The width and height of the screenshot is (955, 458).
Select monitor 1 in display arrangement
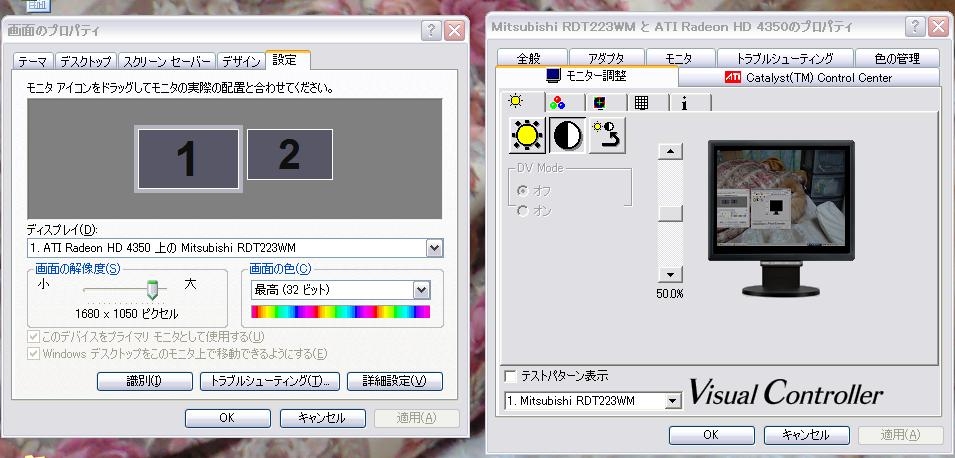click(188, 158)
